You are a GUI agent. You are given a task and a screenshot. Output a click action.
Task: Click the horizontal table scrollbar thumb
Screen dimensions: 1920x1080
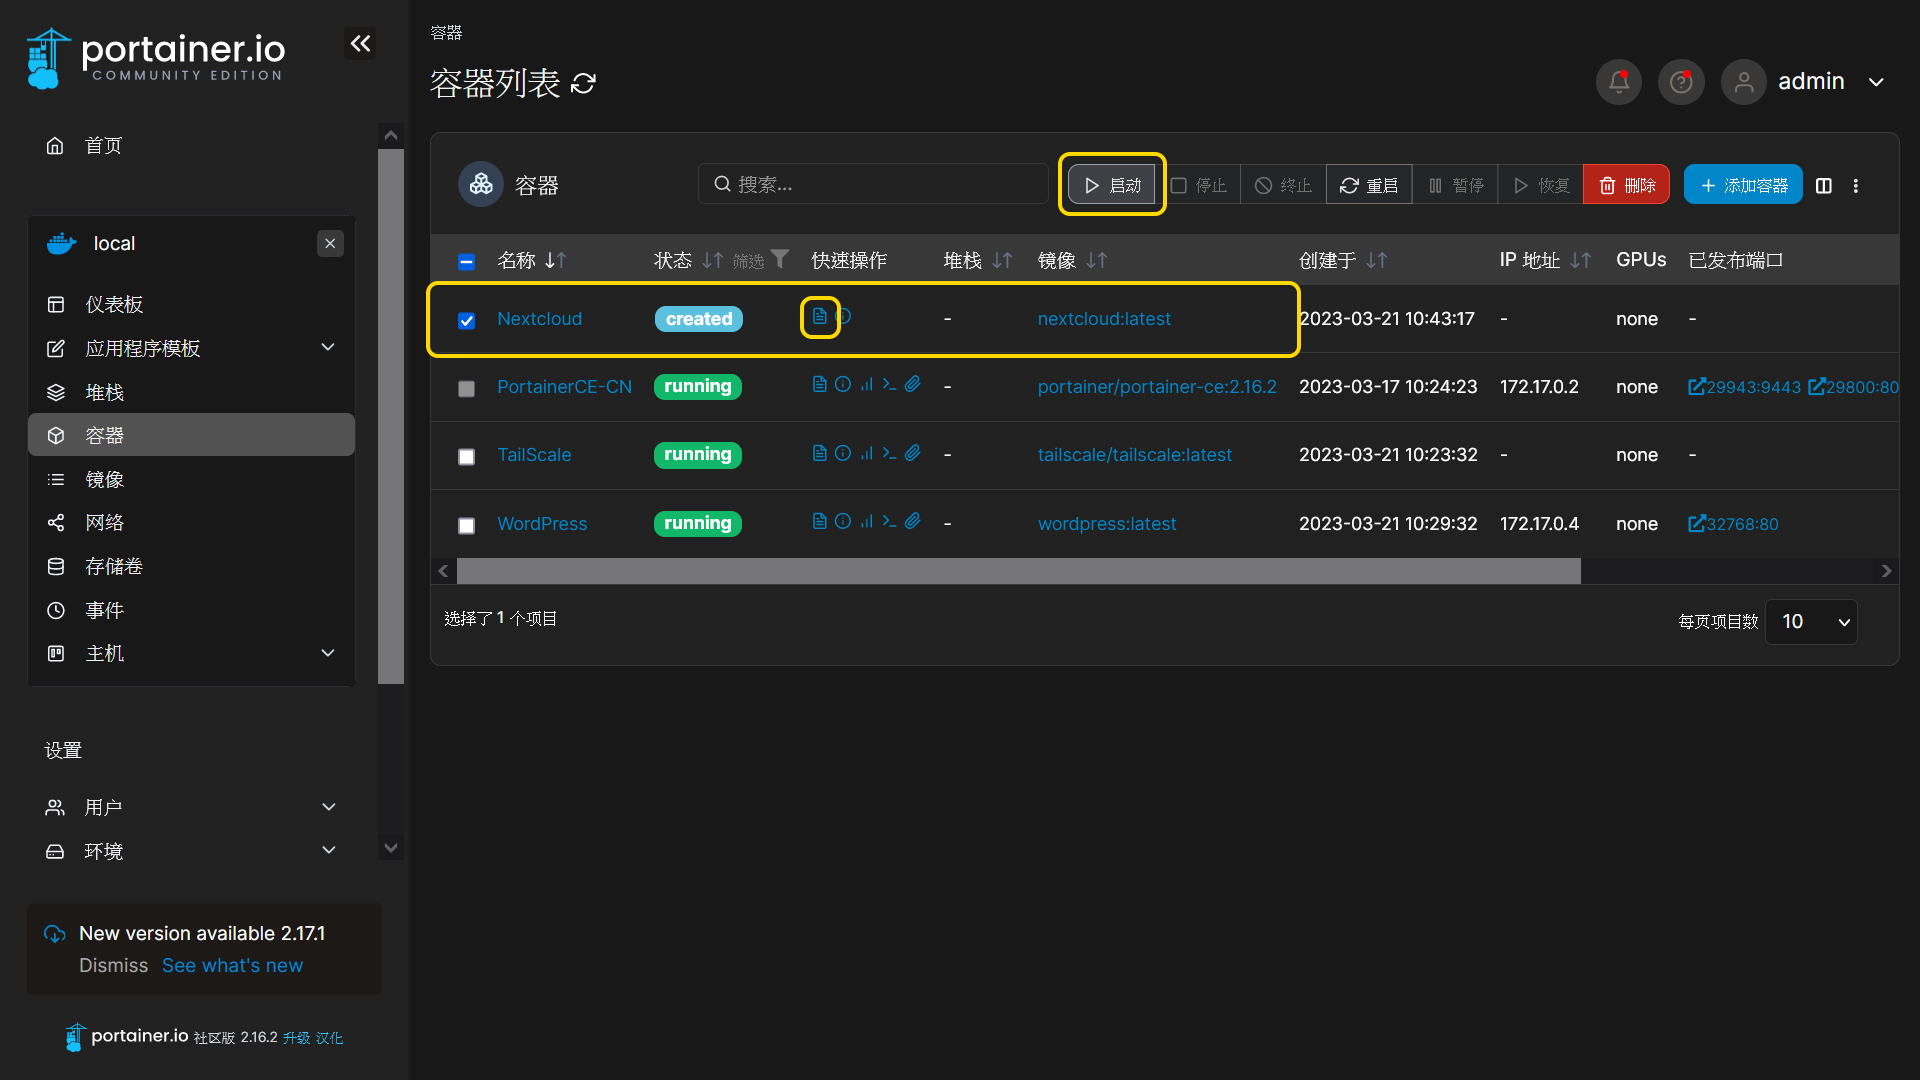[1018, 571]
